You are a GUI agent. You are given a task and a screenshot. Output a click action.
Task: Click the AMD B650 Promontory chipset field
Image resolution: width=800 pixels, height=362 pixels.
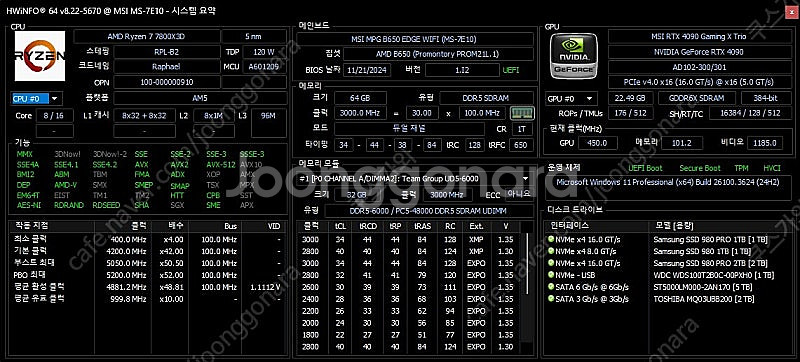[x=438, y=54]
